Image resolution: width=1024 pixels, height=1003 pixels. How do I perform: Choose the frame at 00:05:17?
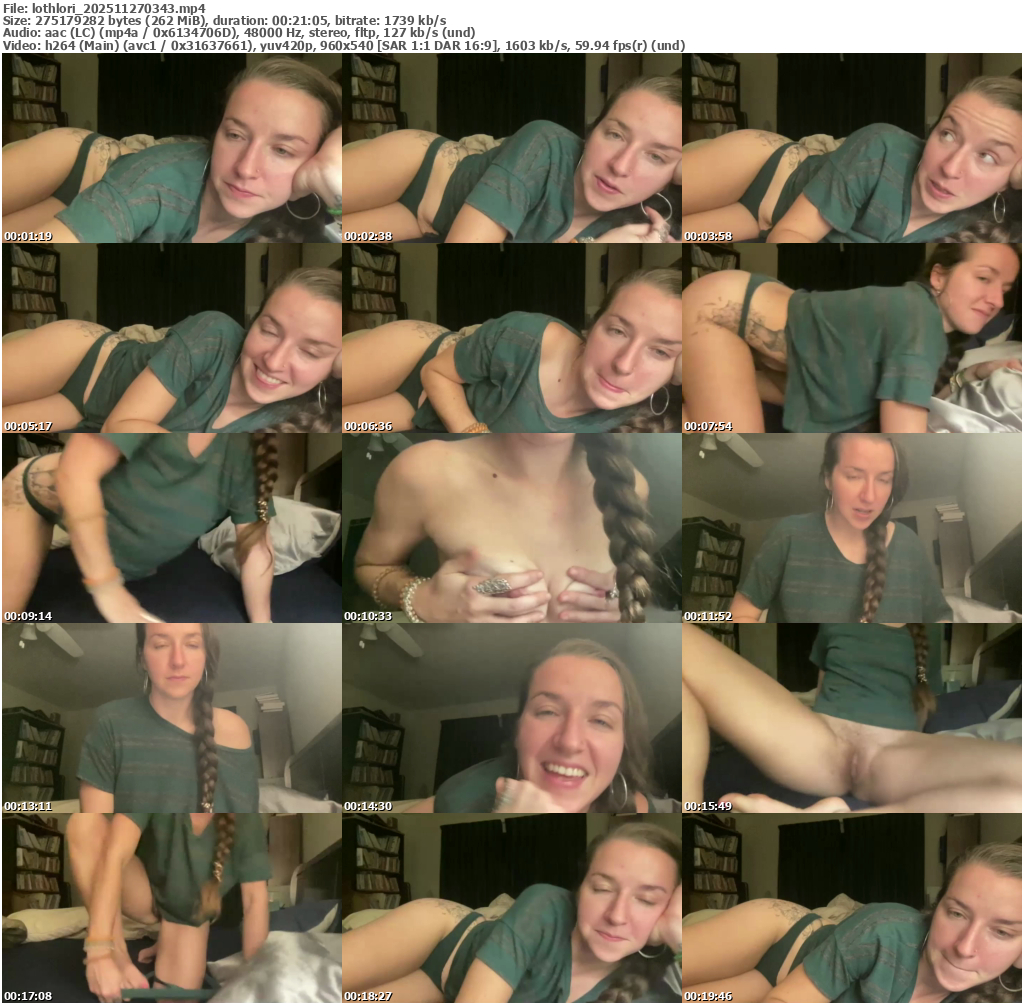[171, 338]
